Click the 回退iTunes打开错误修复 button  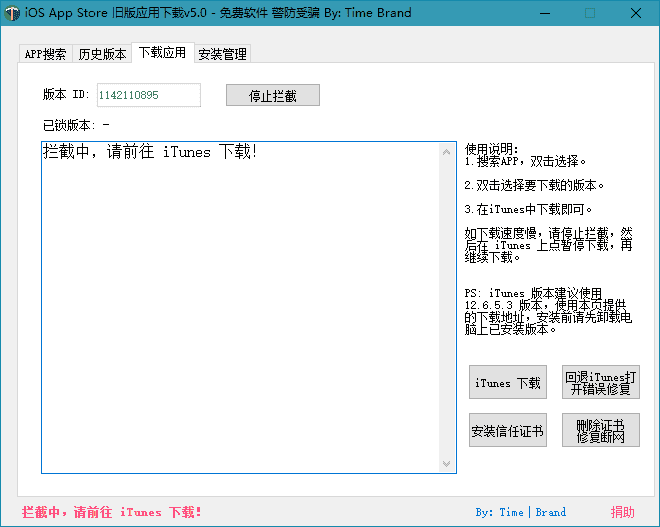pos(600,382)
